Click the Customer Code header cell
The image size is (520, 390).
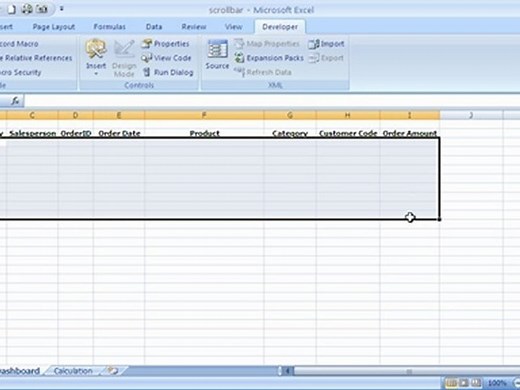(348, 133)
